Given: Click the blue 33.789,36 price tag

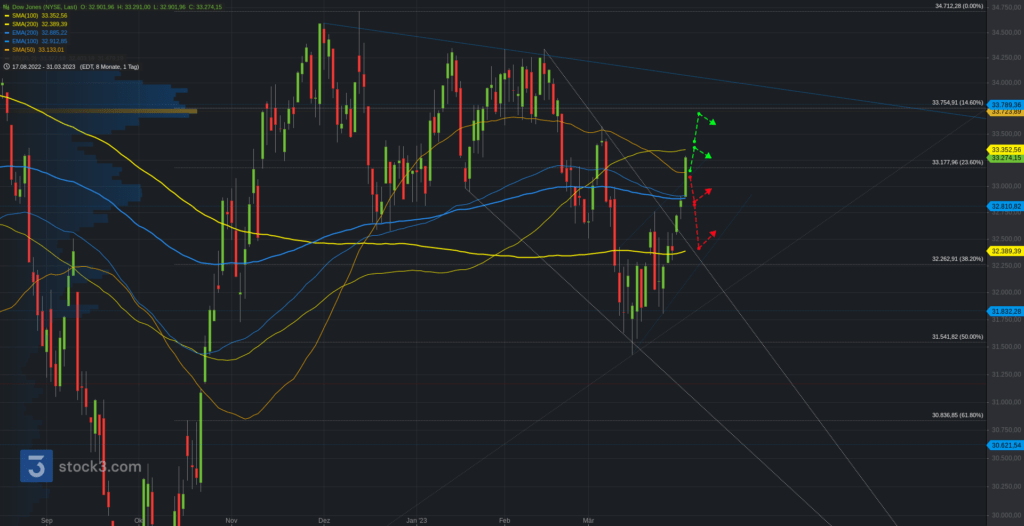Looking at the screenshot, I should 1006,105.
